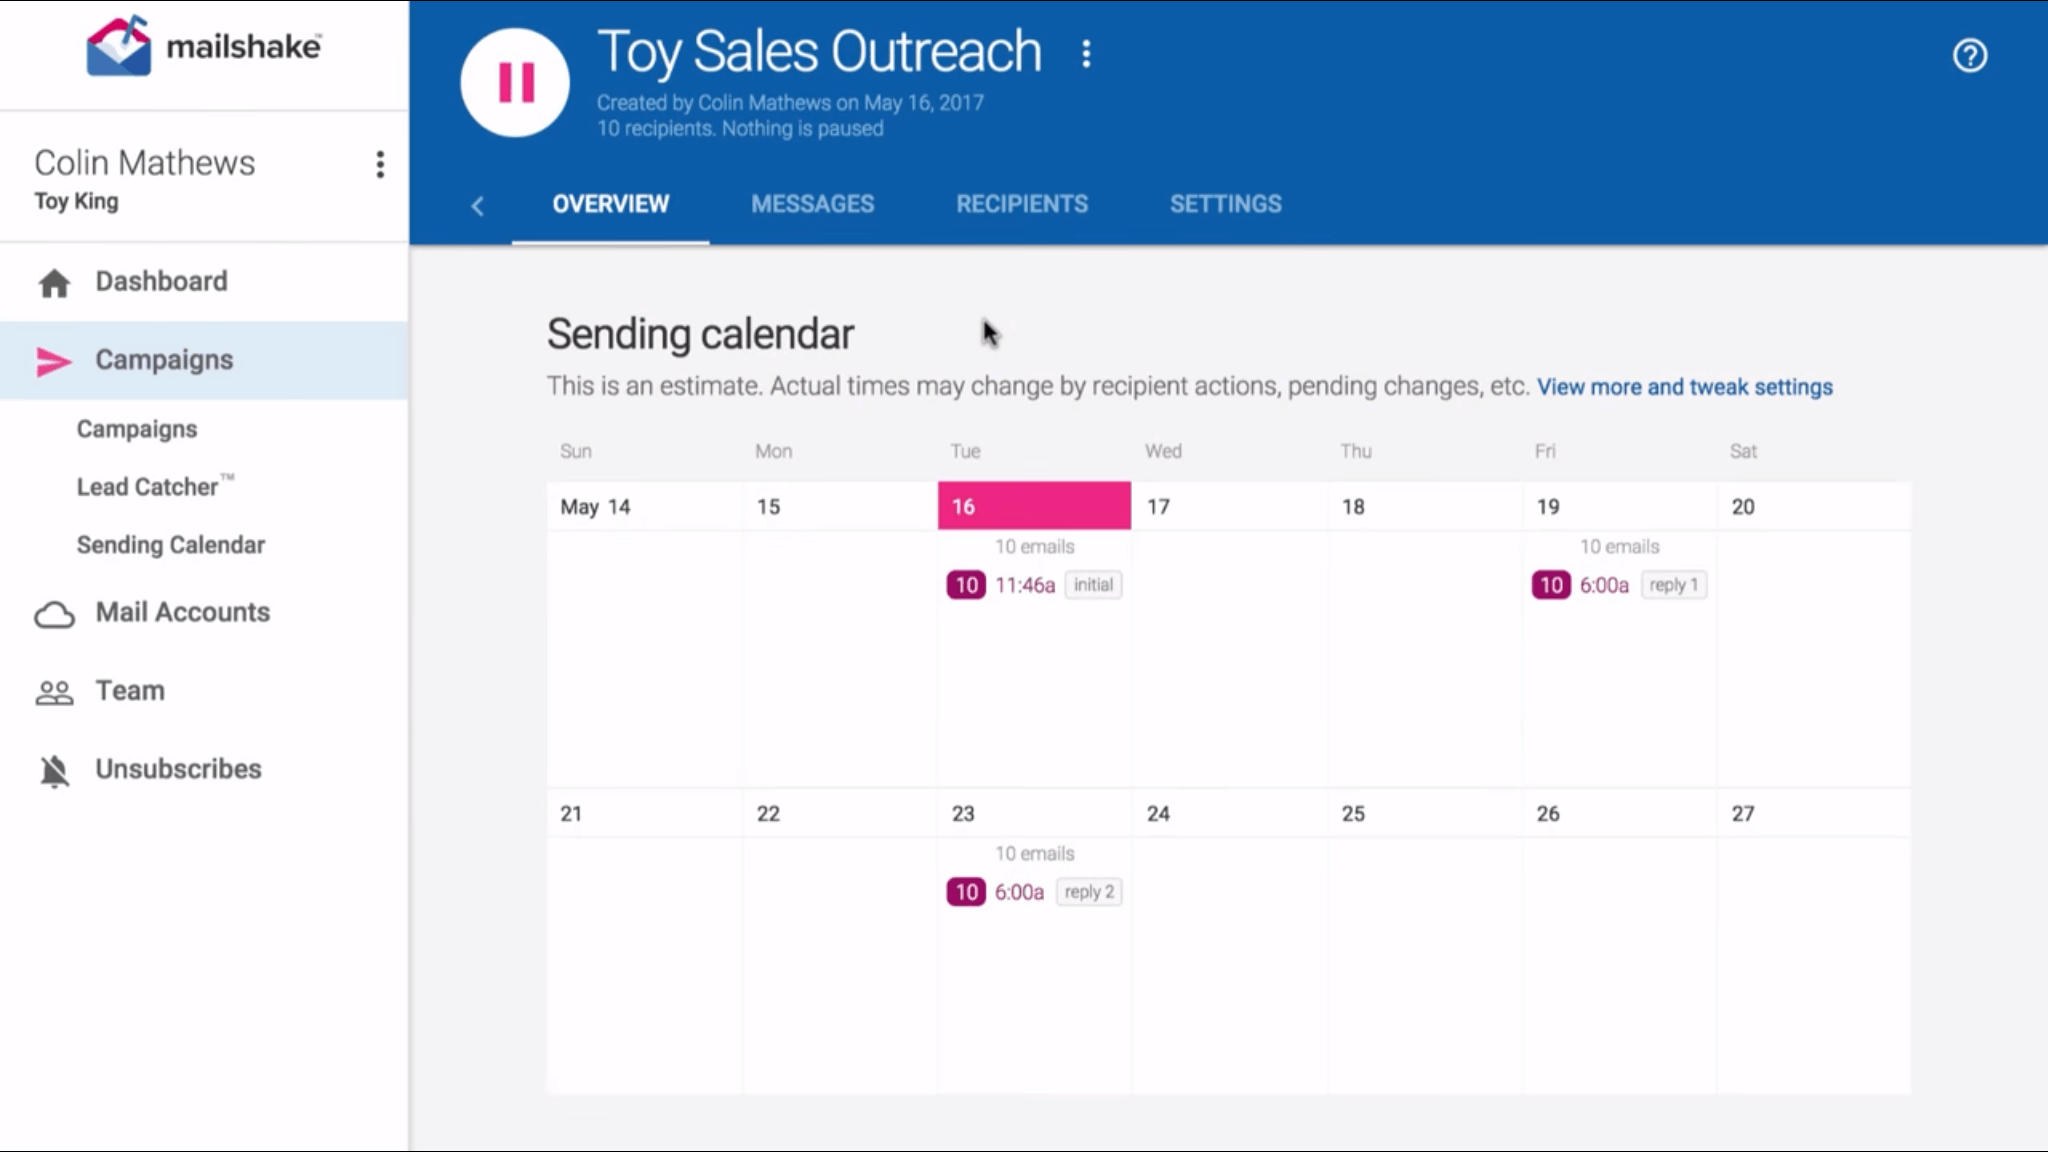Click View more and tweak settings link

[1684, 385]
